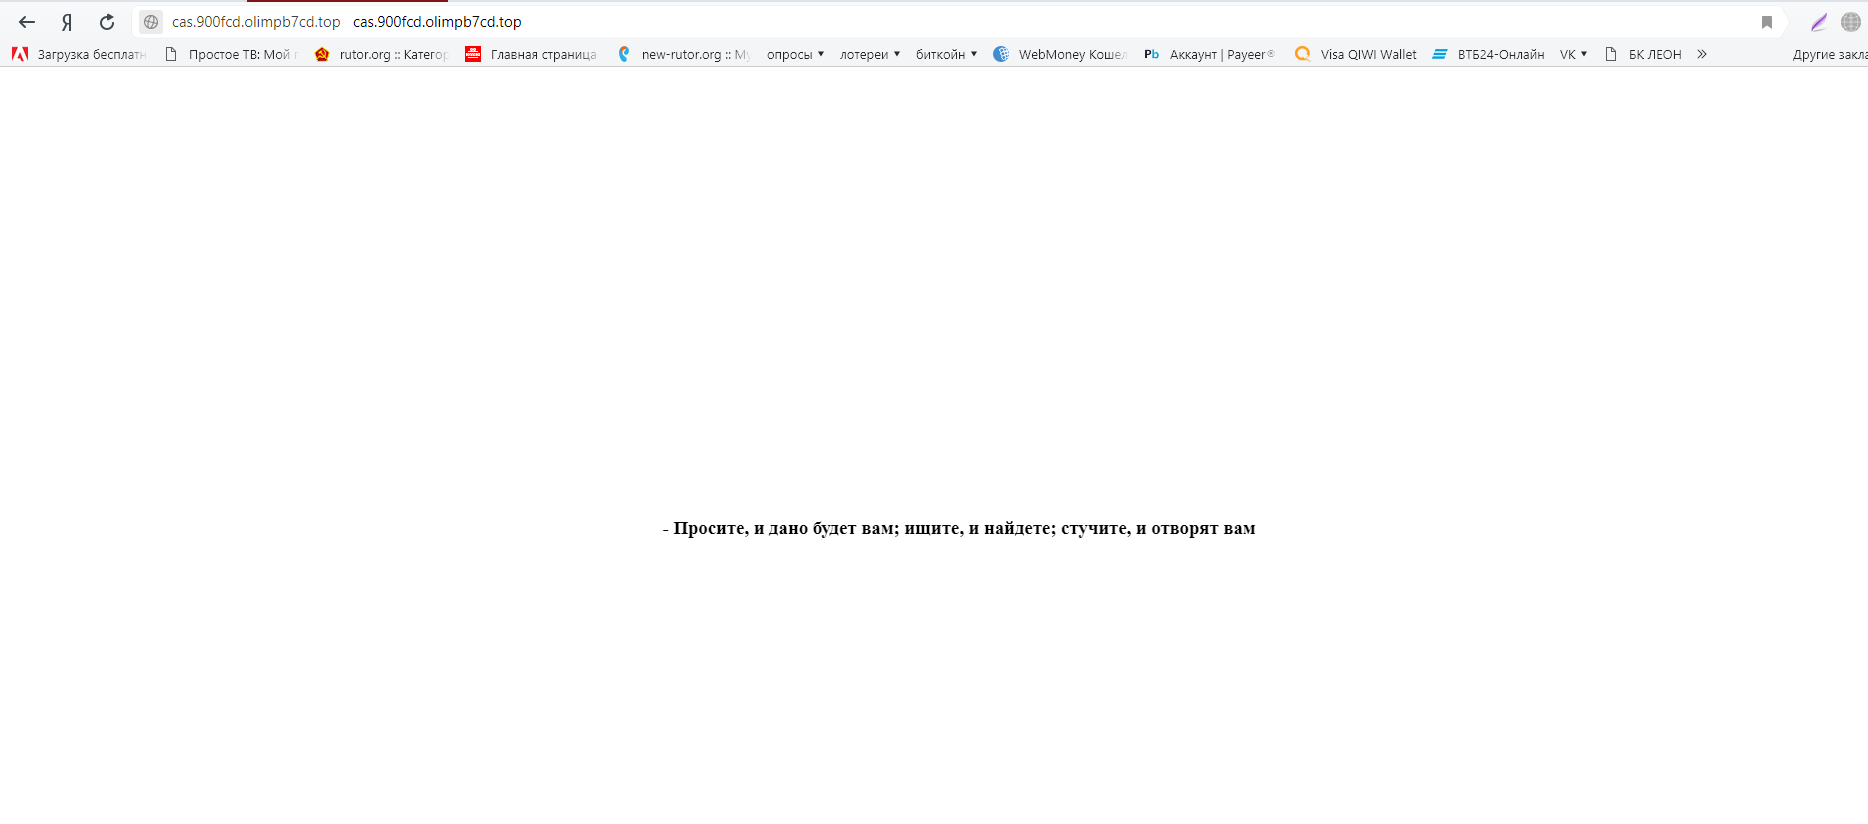Open the БК ЛЕОН bookmark
The height and width of the screenshot is (824, 1868).
[1643, 54]
